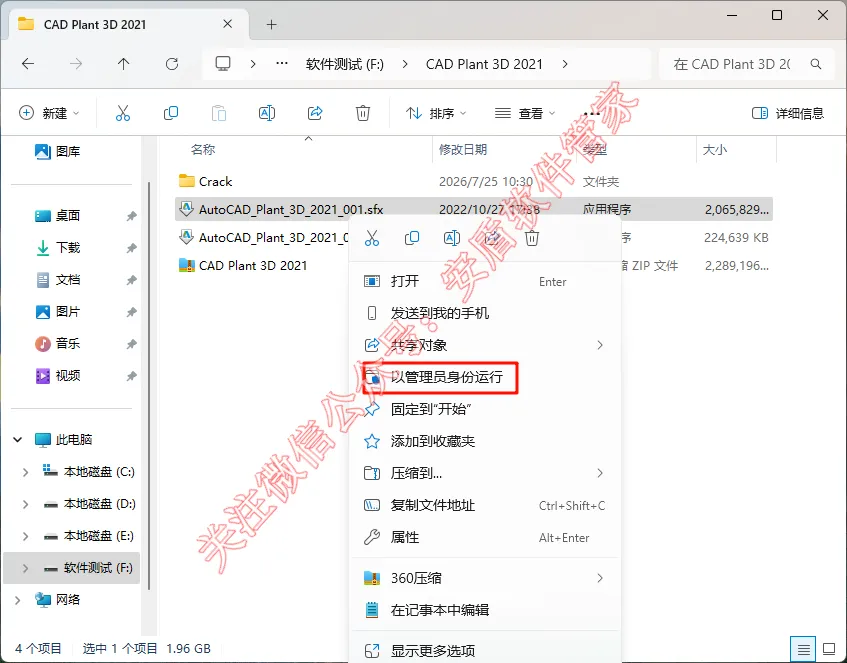Sort by the 大小 column header

(715, 149)
